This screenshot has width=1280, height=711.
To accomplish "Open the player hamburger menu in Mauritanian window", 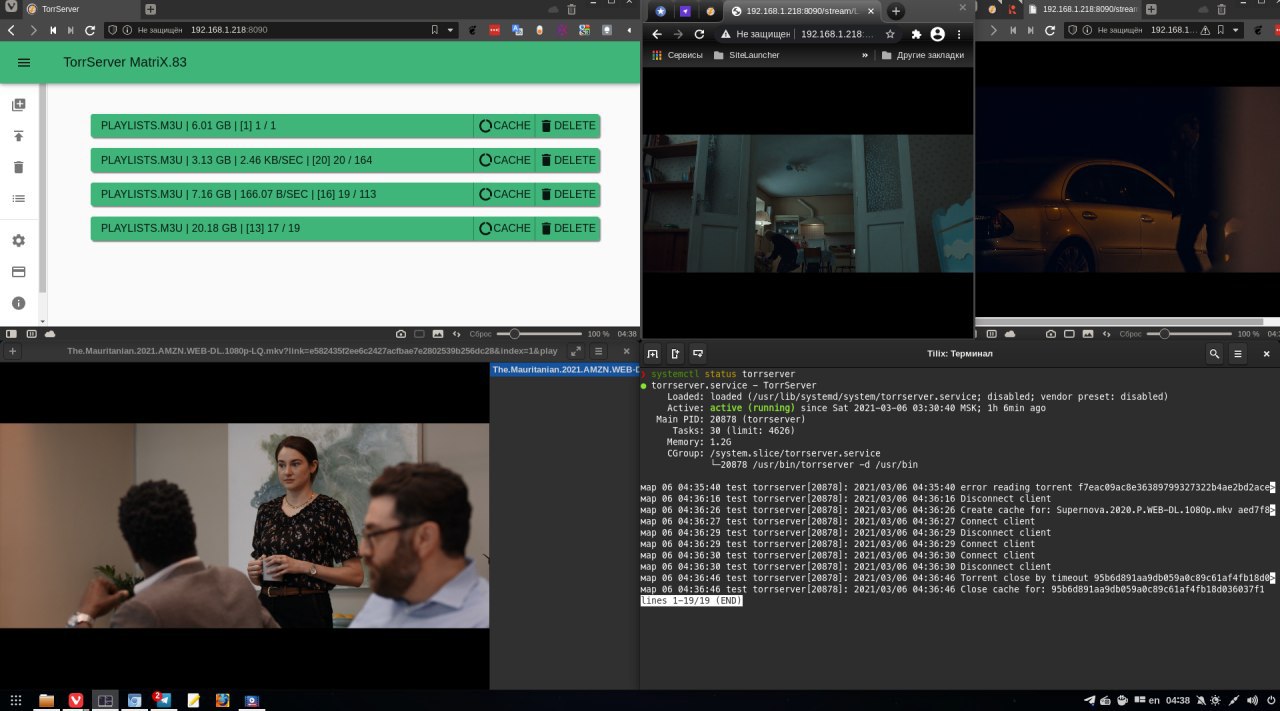I will click(x=599, y=351).
